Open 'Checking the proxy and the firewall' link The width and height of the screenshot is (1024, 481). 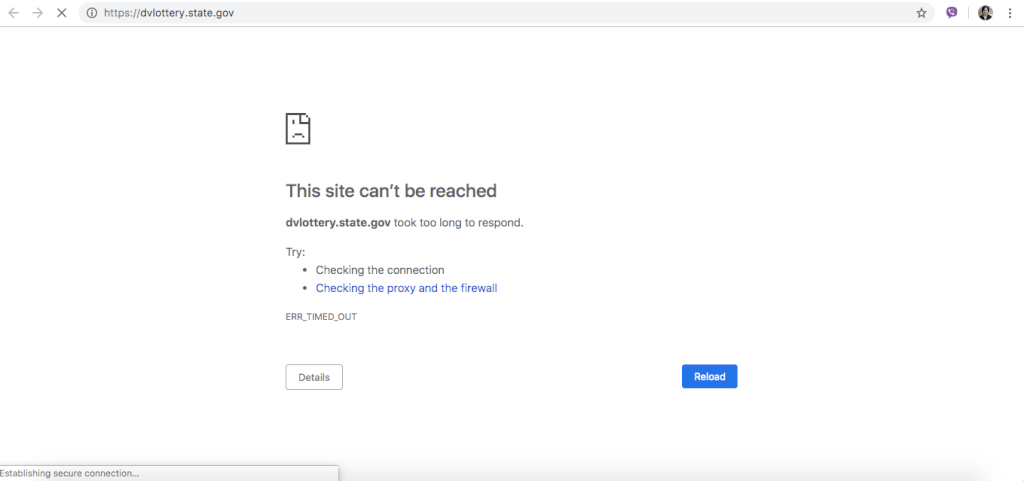[406, 288]
